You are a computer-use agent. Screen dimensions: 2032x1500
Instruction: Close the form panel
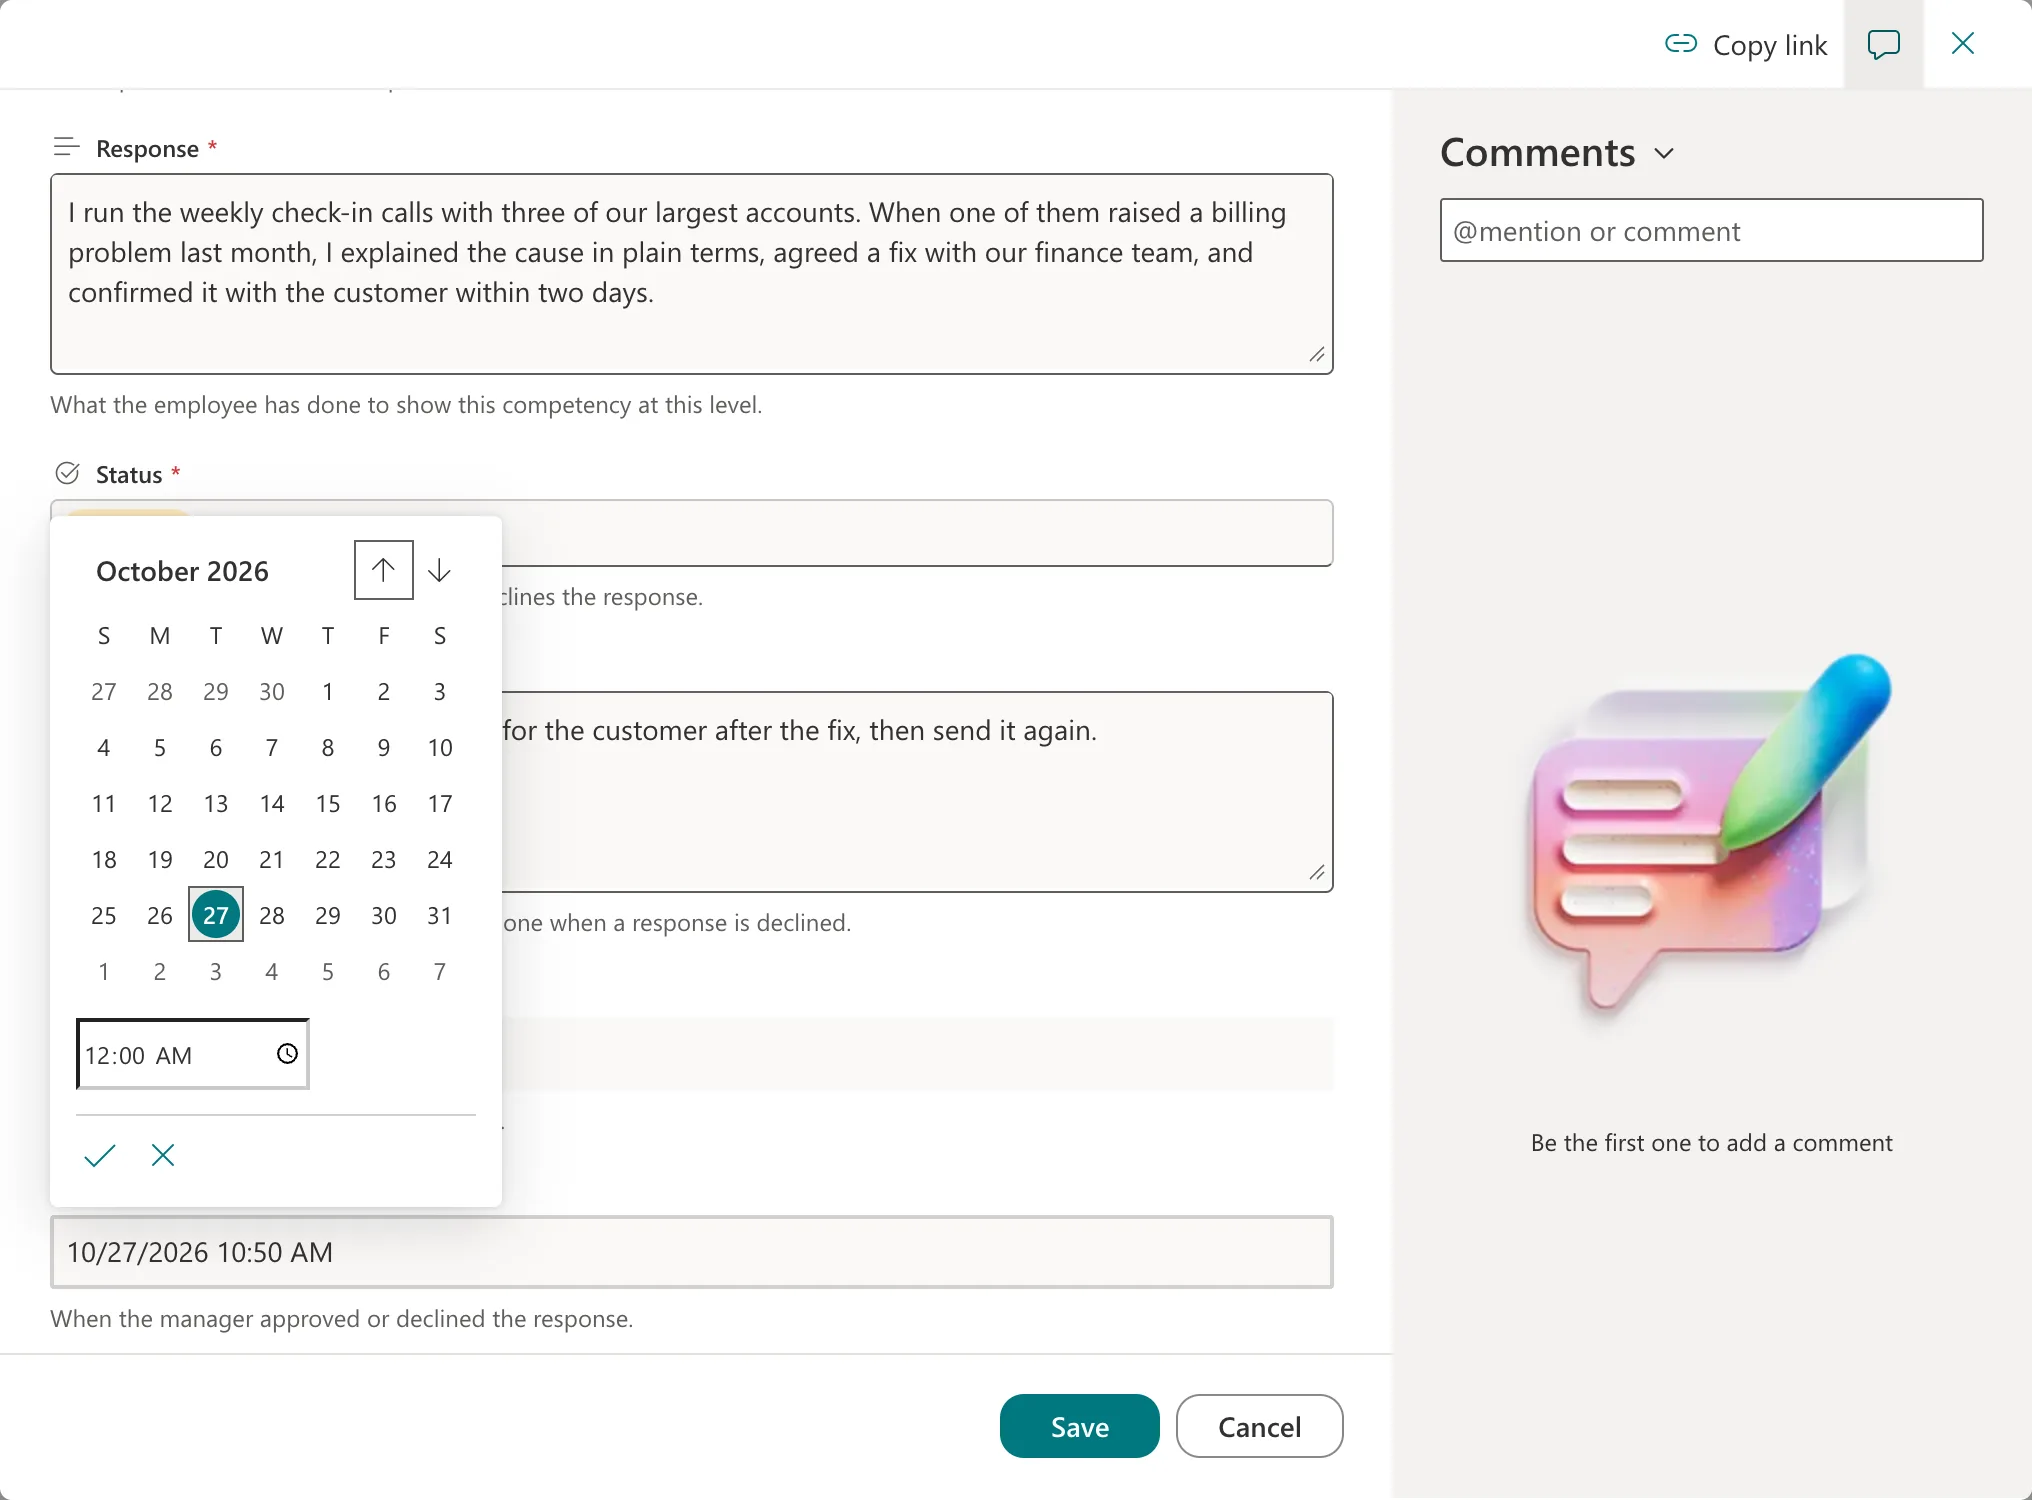tap(1962, 43)
